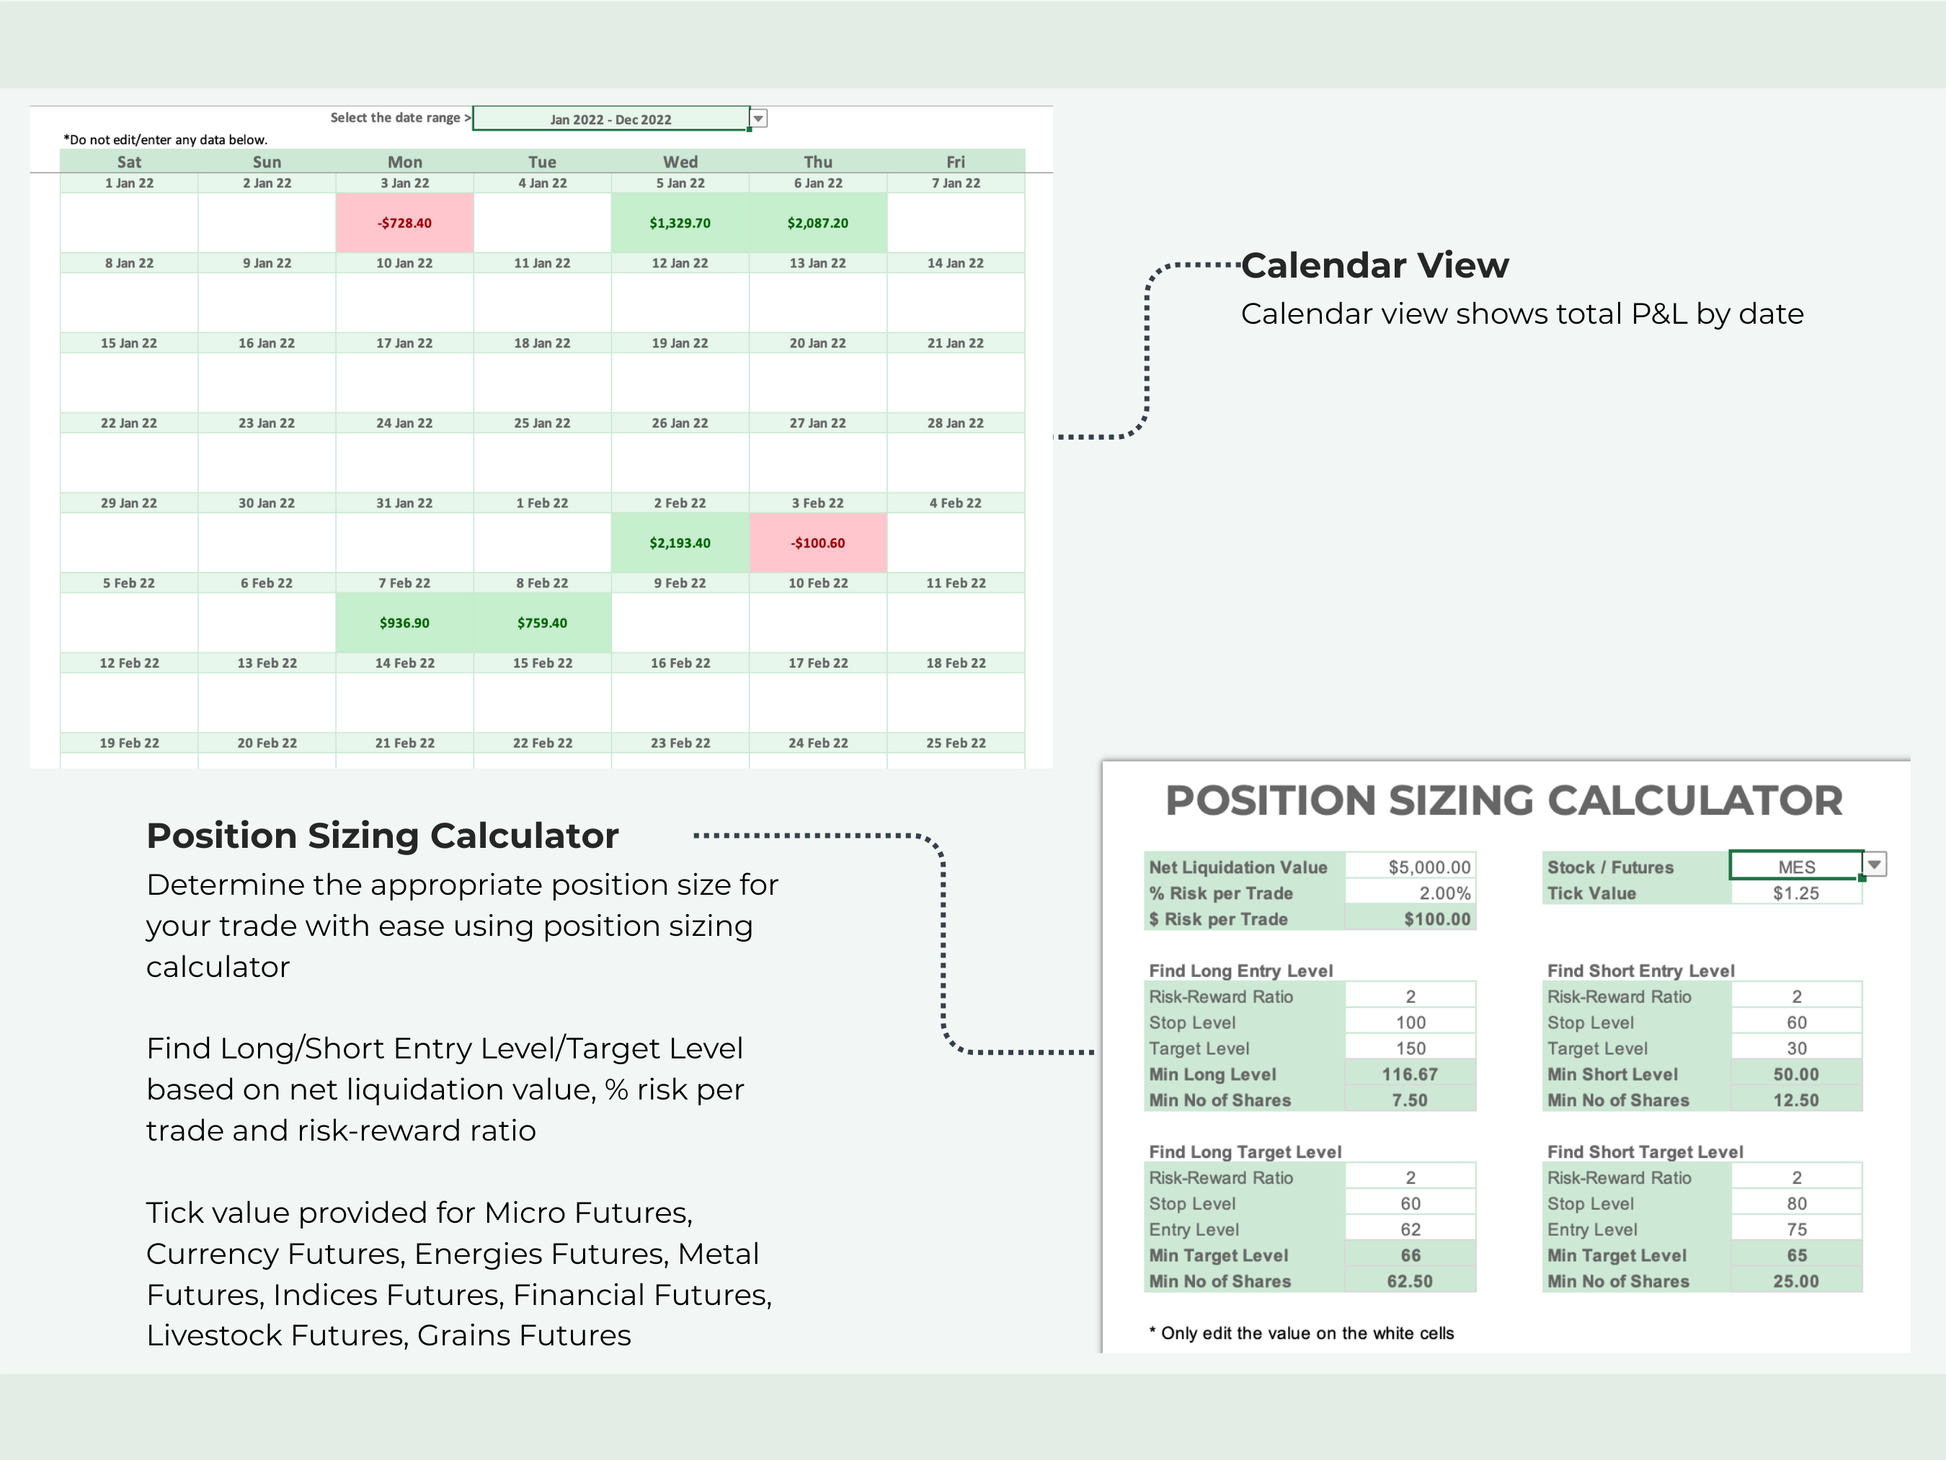Viewport: 1946px width, 1460px height.
Task: Select the Net Liquidation Value $5,000.00 cell
Action: click(1410, 867)
